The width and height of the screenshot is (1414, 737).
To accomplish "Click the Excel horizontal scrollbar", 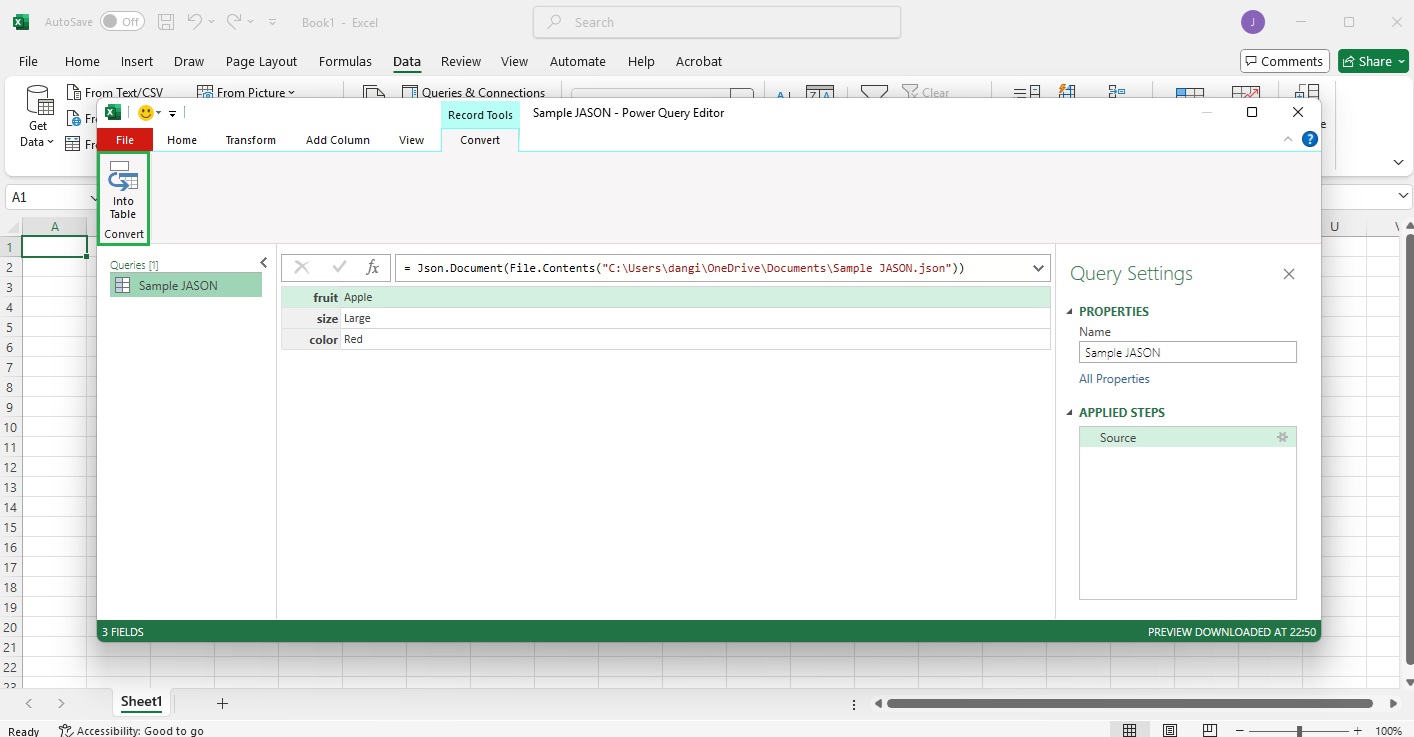I will (1129, 703).
